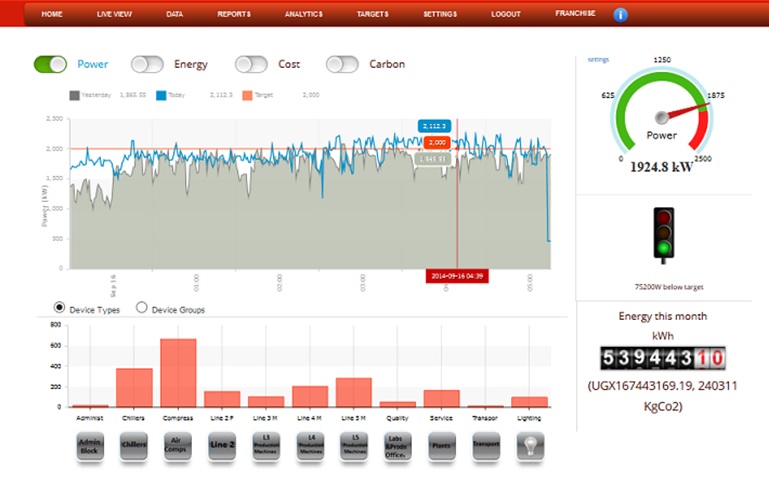Turn off the Power toggle

click(50, 64)
